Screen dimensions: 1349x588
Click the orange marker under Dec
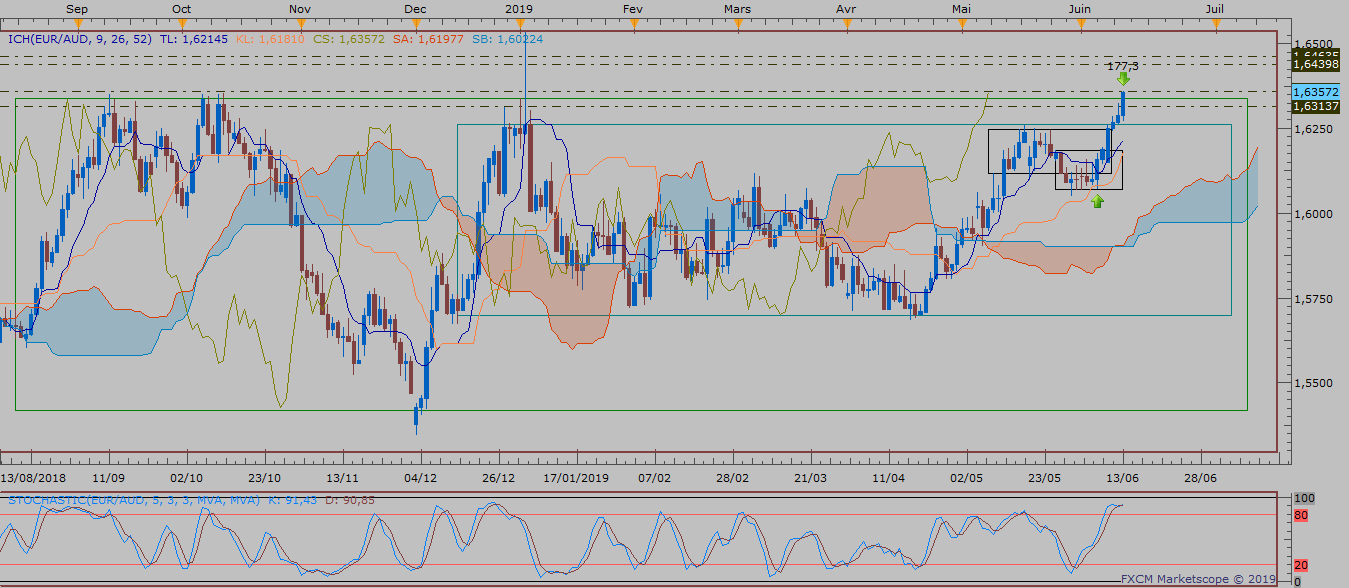(417, 22)
